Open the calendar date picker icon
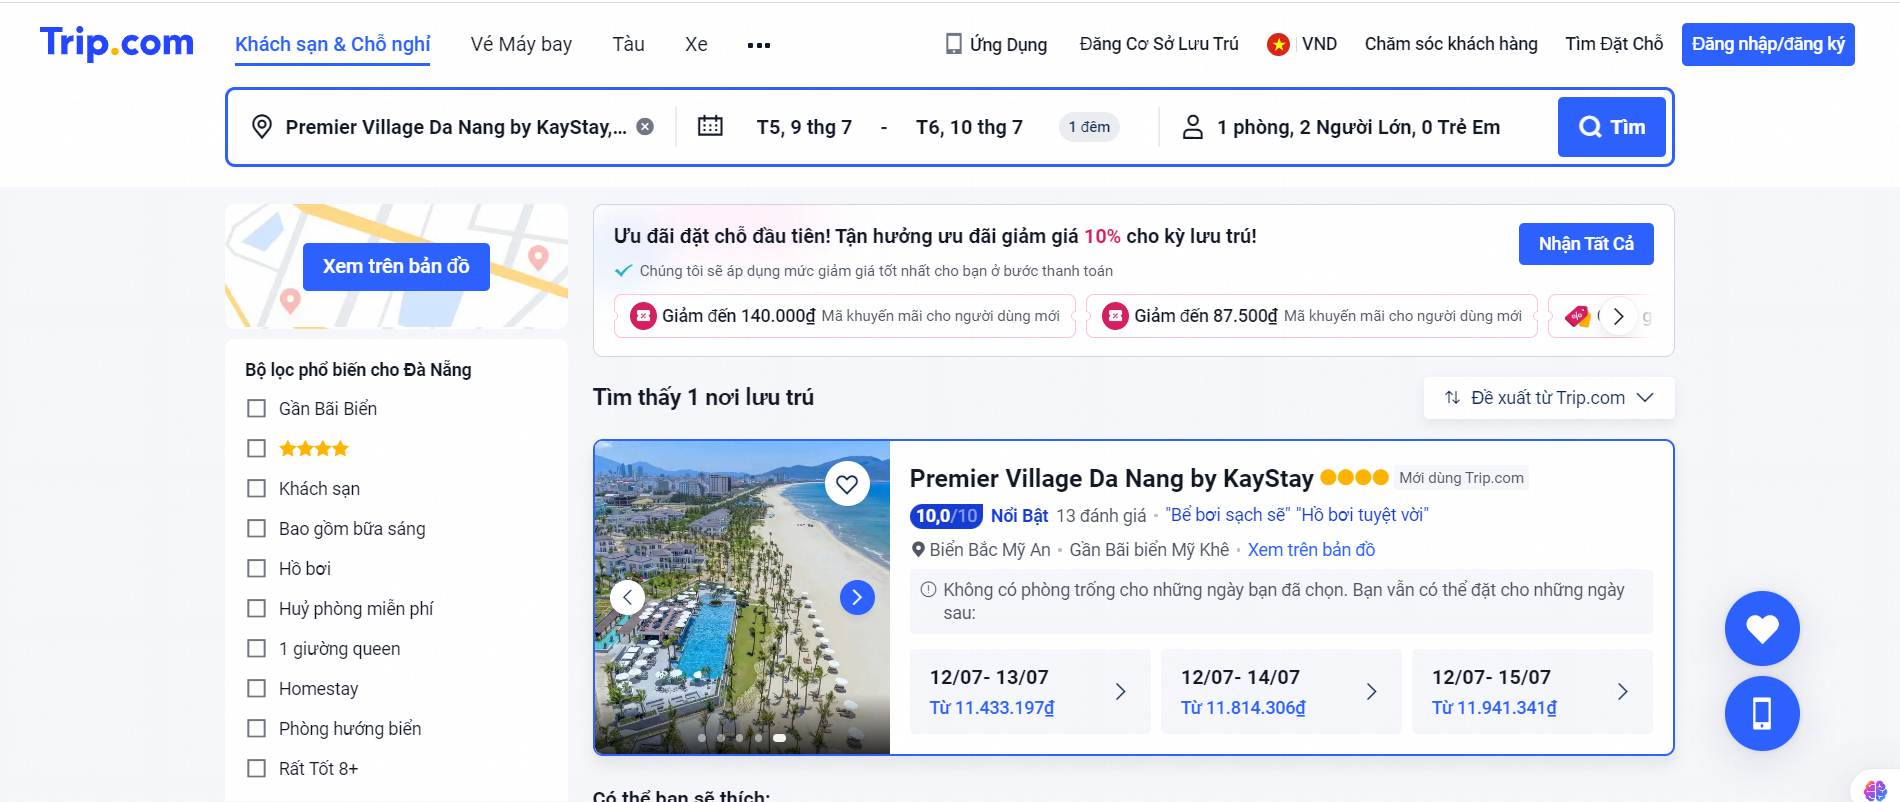 click(x=710, y=126)
